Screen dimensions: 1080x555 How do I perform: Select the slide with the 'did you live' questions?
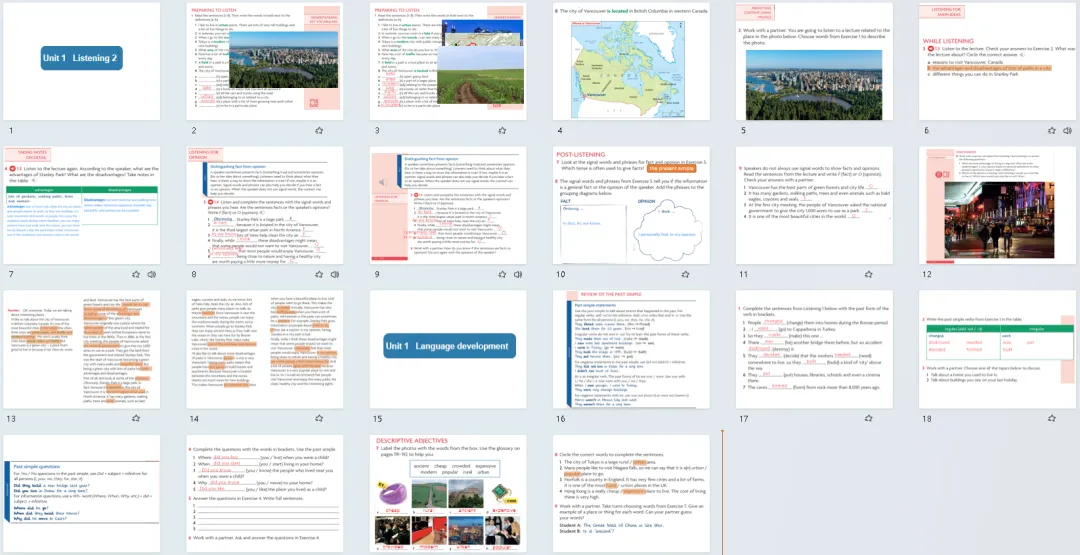click(264, 493)
